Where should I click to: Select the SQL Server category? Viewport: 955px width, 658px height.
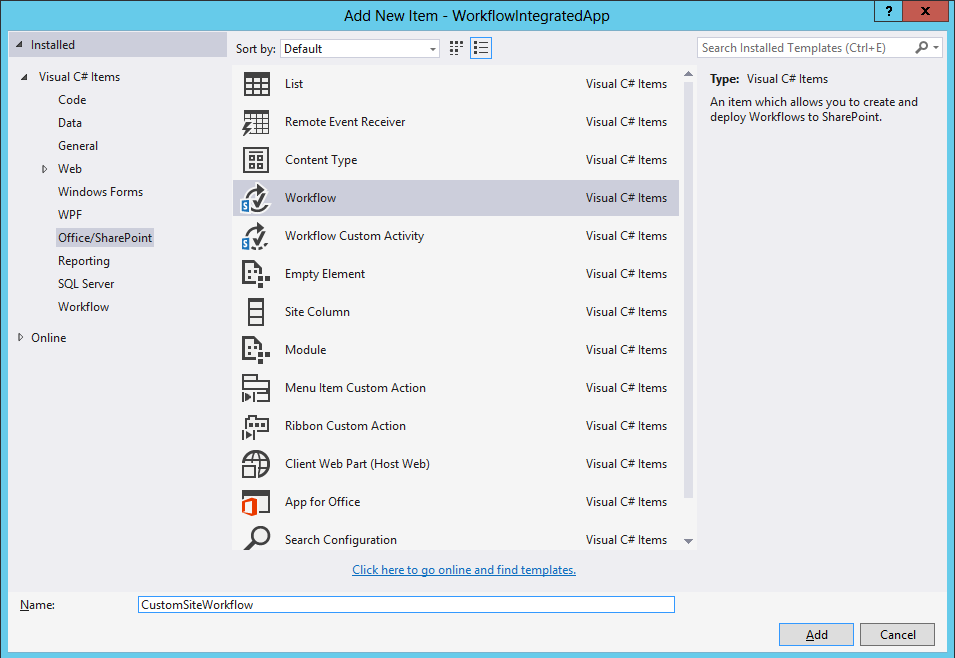86,284
